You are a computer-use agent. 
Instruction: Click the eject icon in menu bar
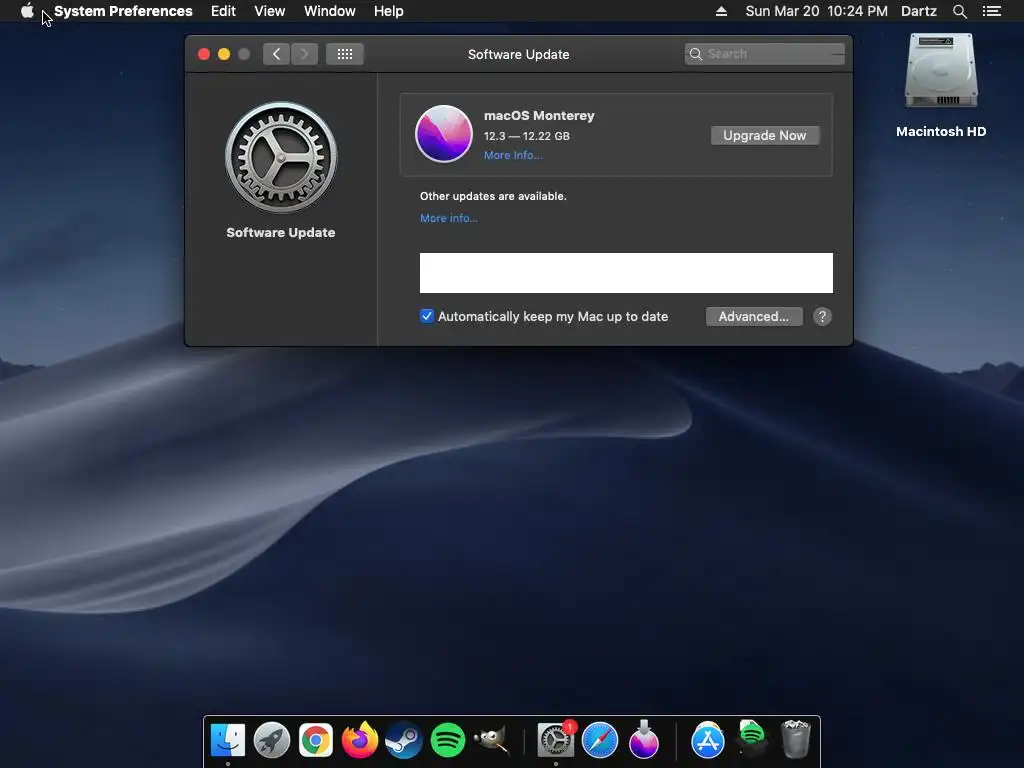click(x=721, y=11)
